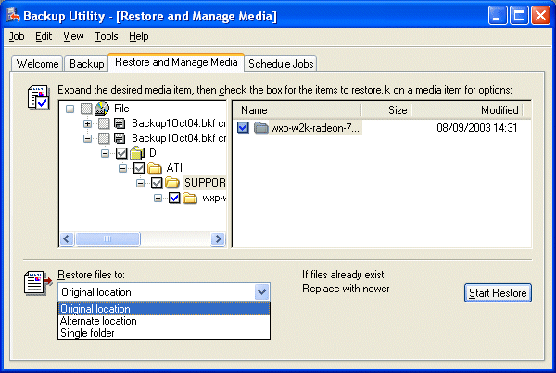Sort file list by Size column

386,110
